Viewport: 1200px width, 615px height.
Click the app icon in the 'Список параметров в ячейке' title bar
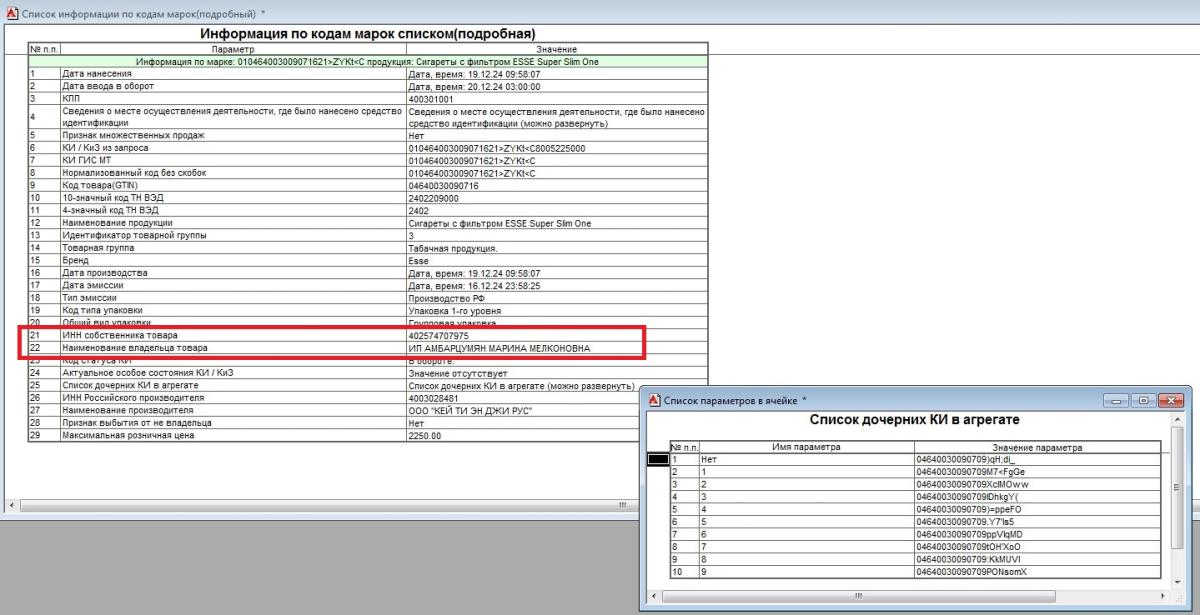[x=655, y=400]
